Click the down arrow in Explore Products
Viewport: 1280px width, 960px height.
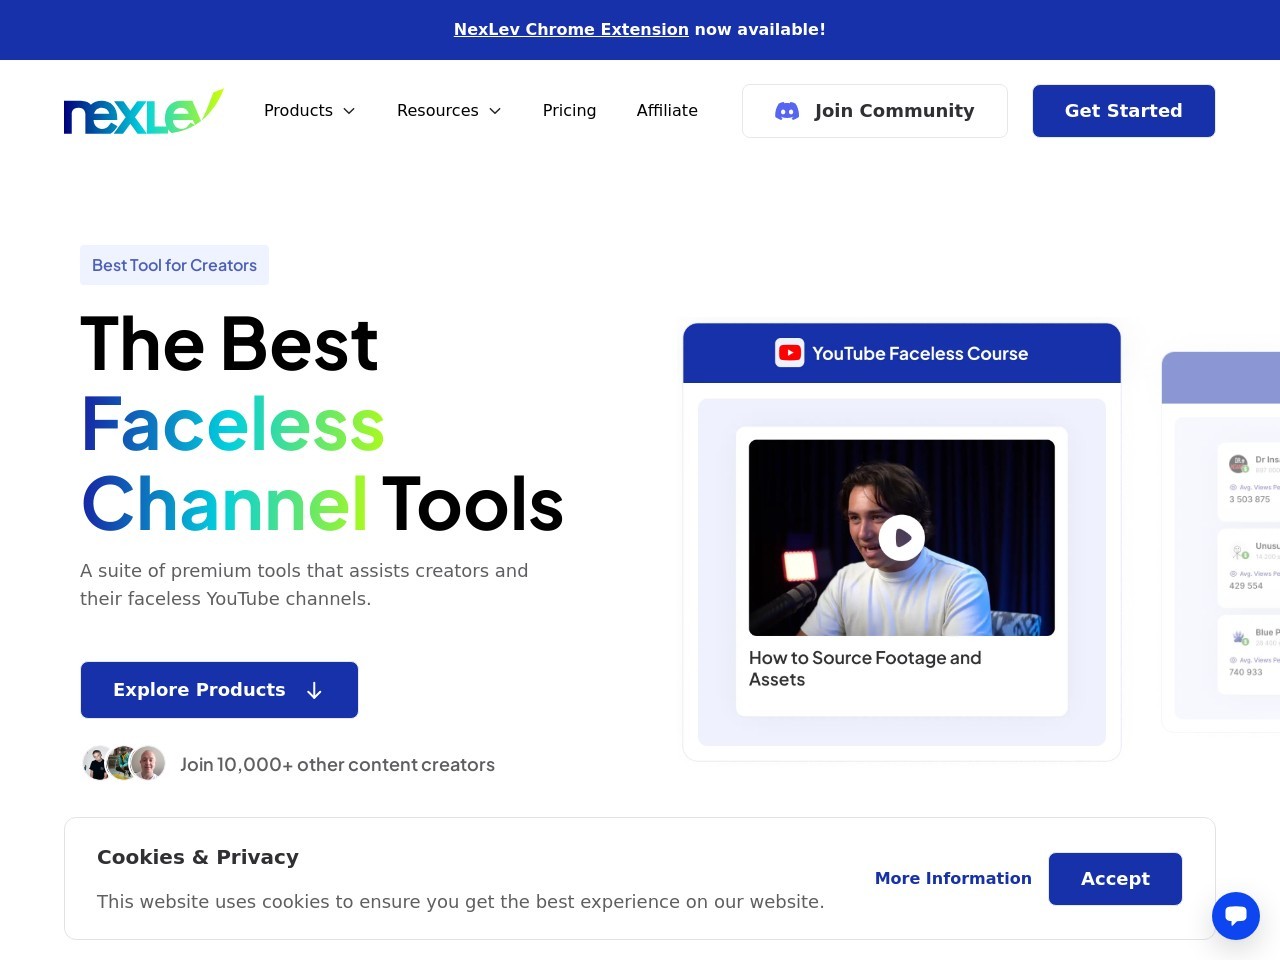[314, 691]
